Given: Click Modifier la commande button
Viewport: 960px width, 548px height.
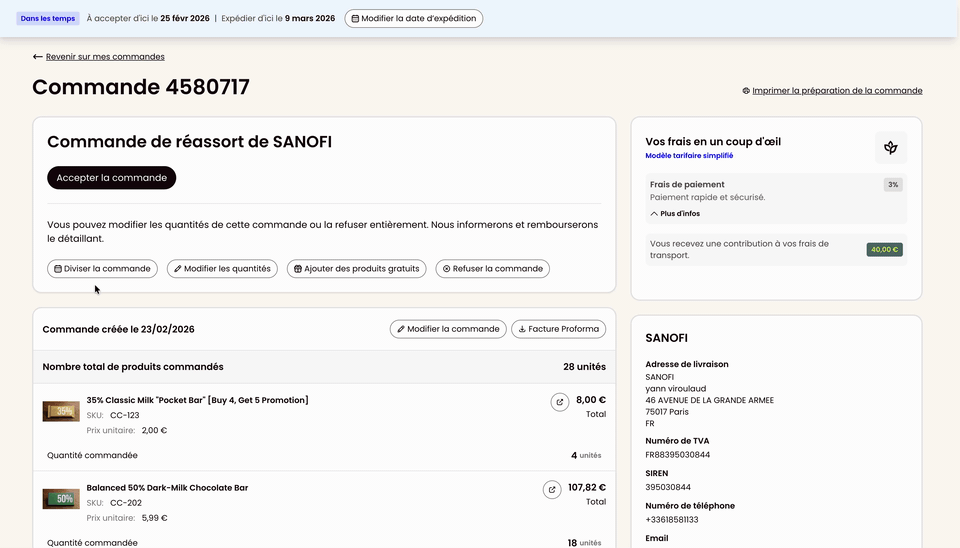Looking at the screenshot, I should 448,329.
